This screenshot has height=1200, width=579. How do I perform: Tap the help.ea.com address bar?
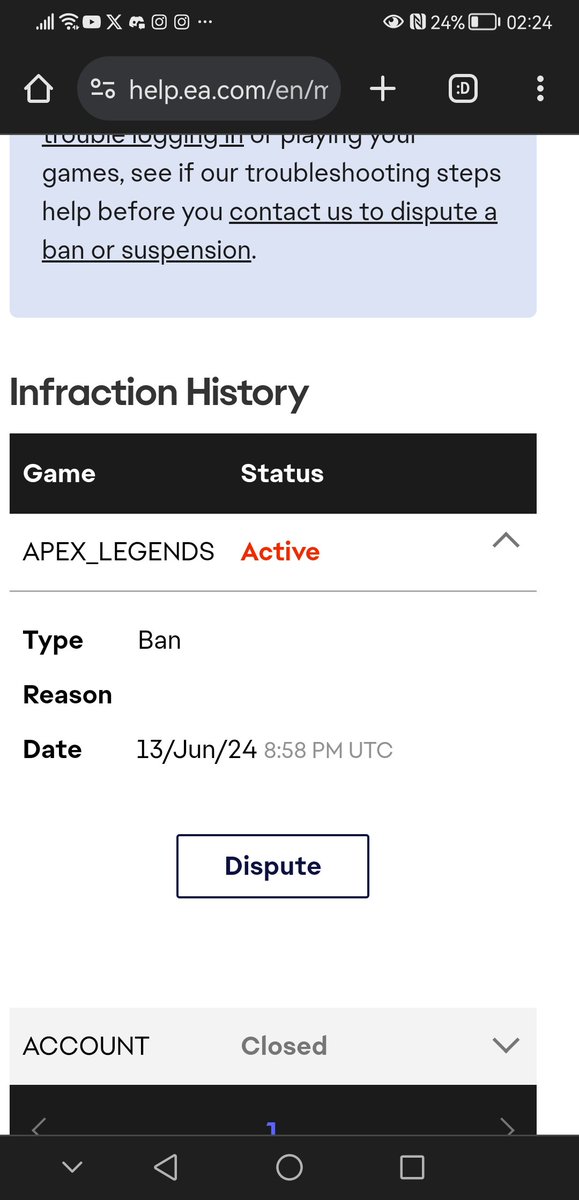coord(209,90)
